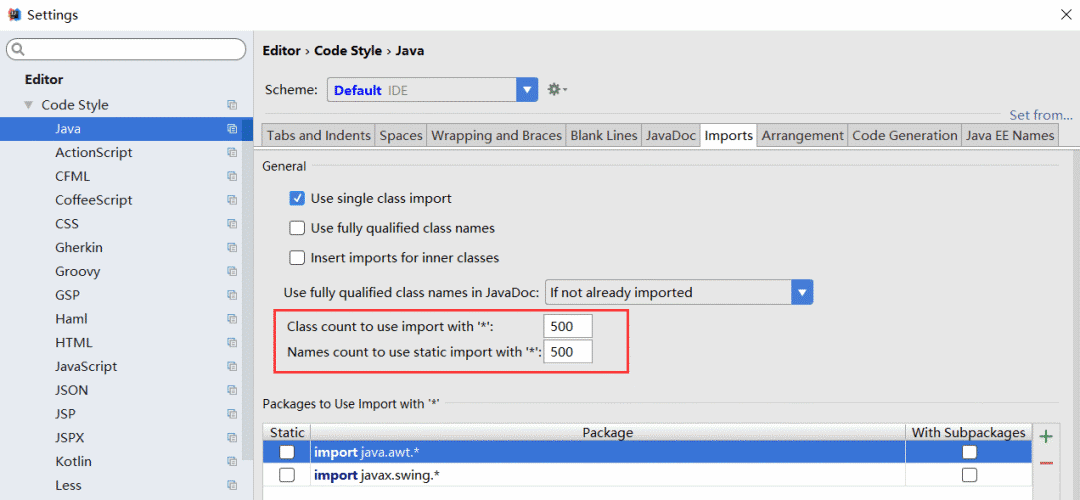Click the minus remove package icon
Viewport: 1080px width, 500px height.
[x=1046, y=463]
